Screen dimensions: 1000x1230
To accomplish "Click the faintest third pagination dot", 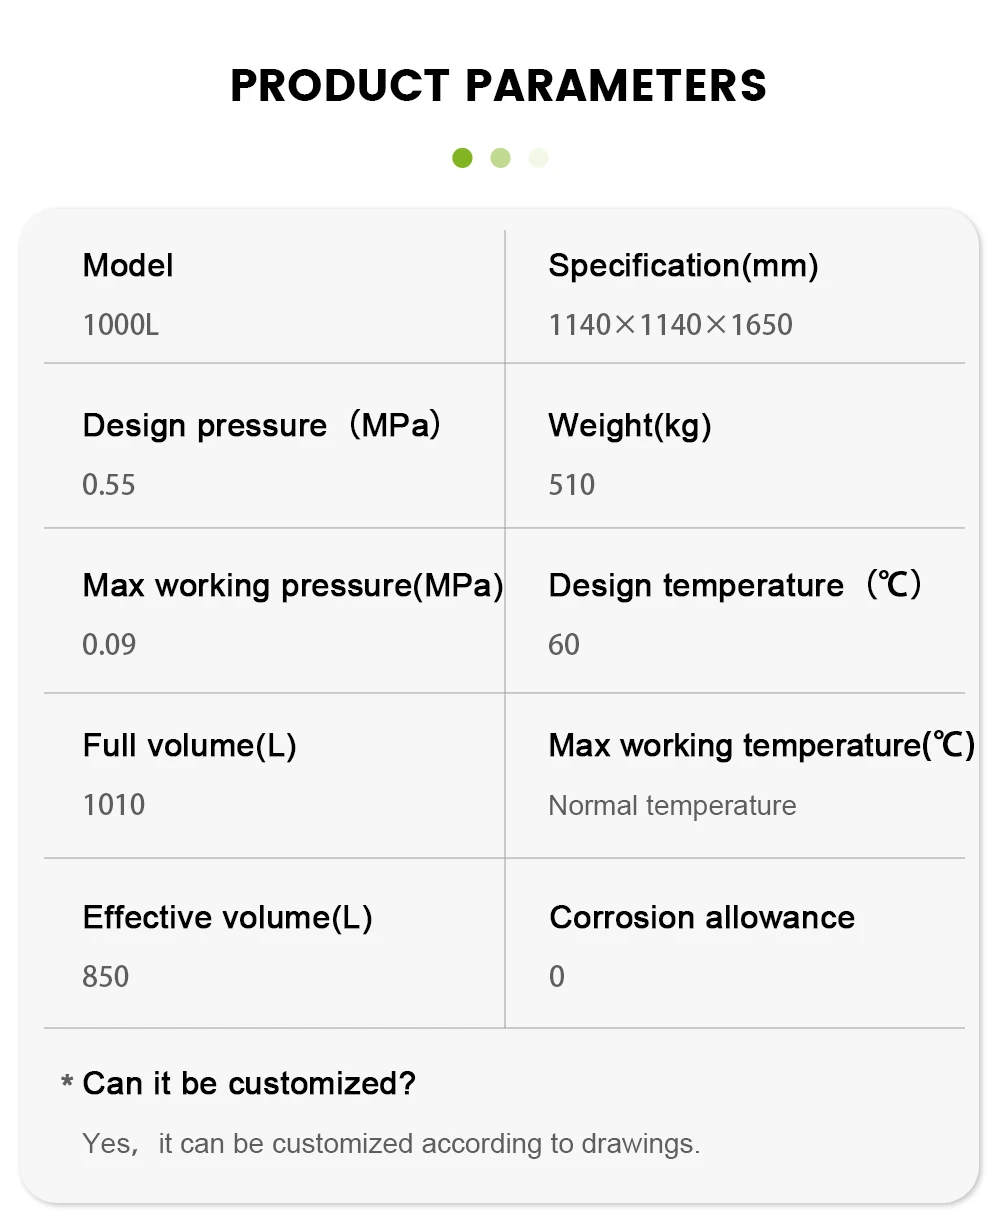I will pyautogui.click(x=539, y=158).
